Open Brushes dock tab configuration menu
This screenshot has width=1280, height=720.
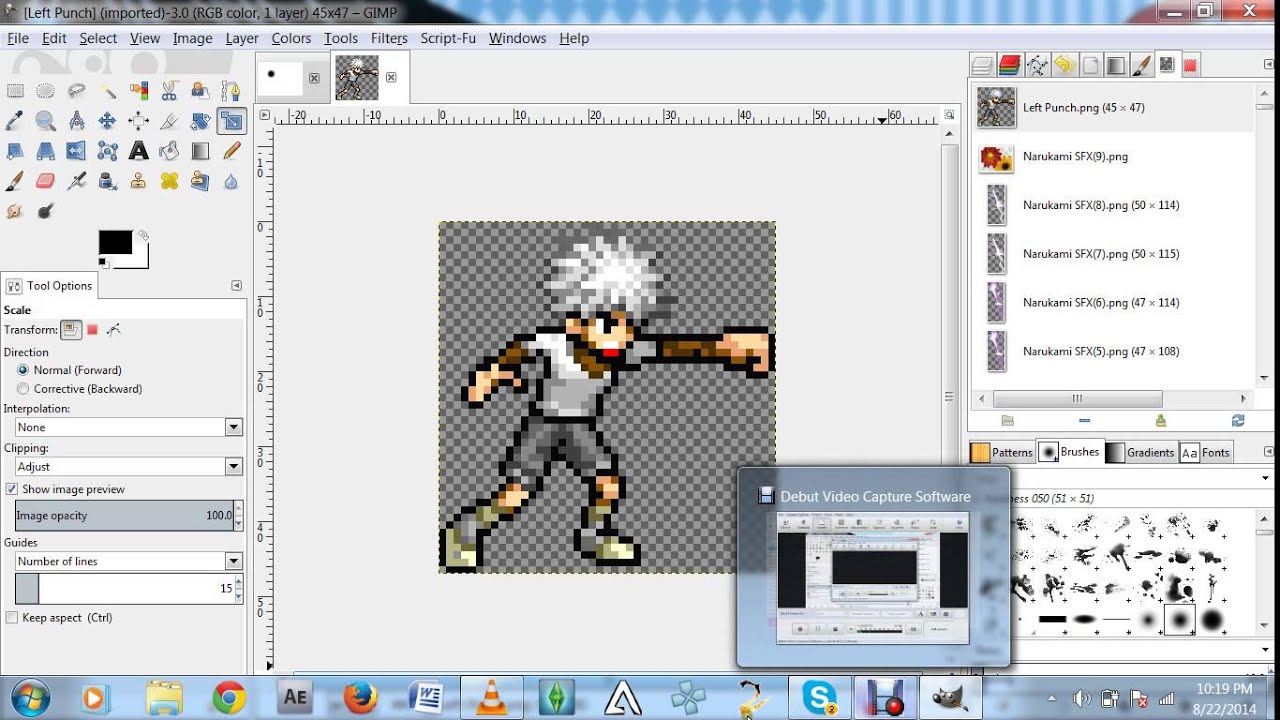[1269, 451]
